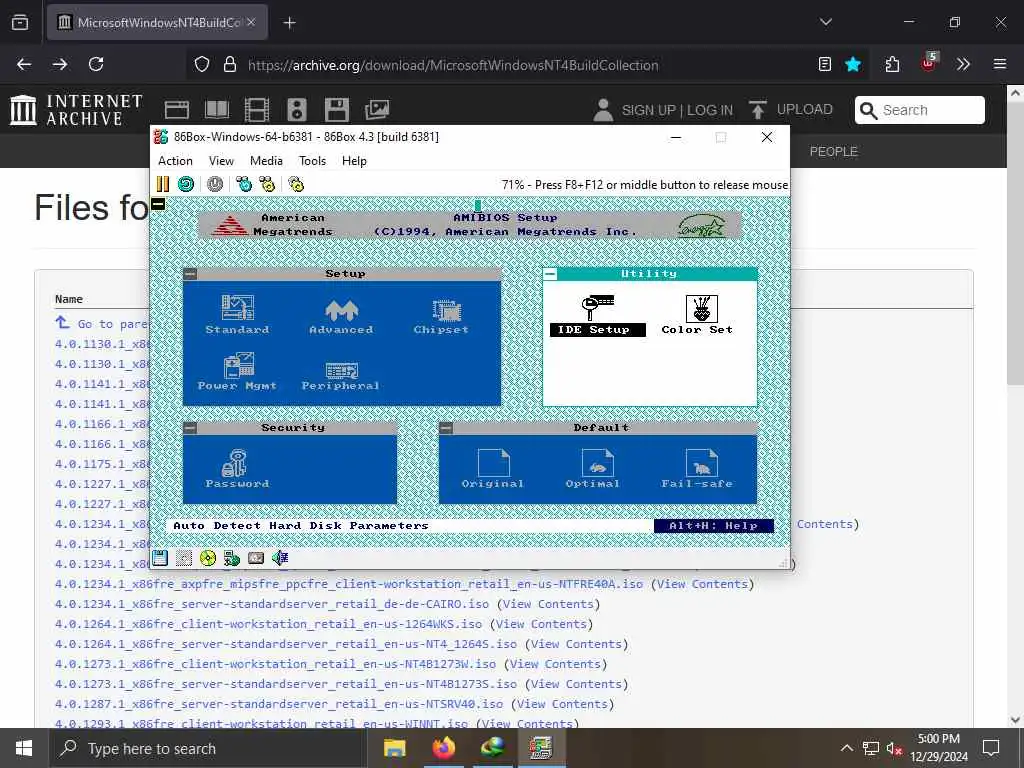Viewport: 1024px width, 768px height.
Task: Open a new Firefox tab
Action: pos(289,23)
